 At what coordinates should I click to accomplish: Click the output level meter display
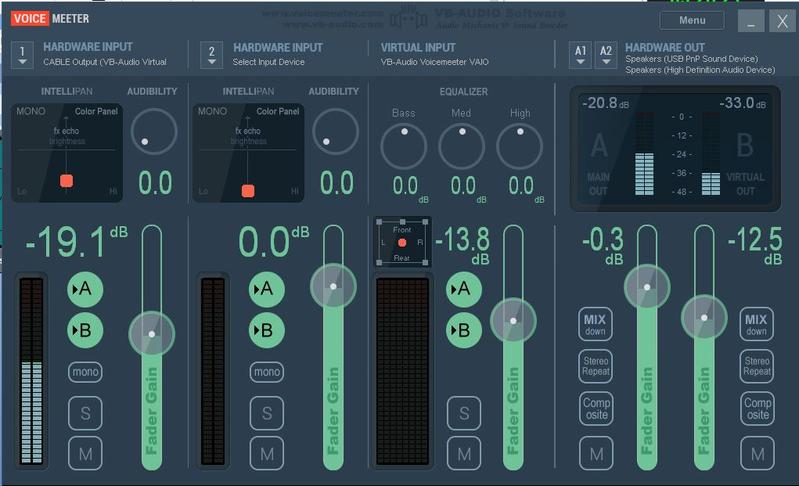pos(675,148)
